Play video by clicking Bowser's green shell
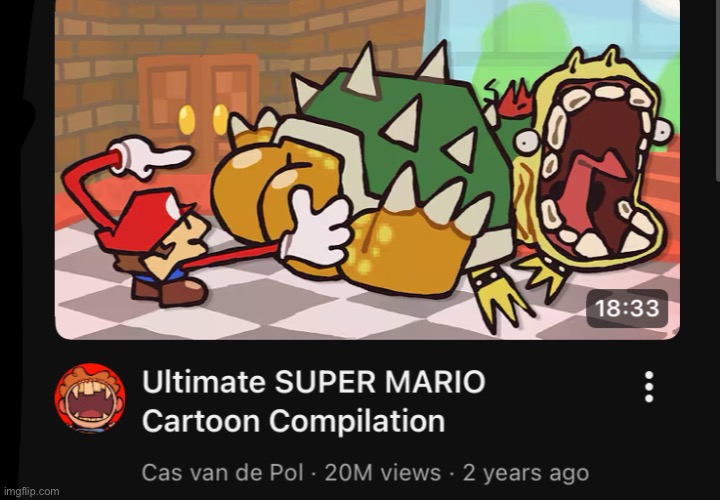The width and height of the screenshot is (720, 500). tap(404, 138)
